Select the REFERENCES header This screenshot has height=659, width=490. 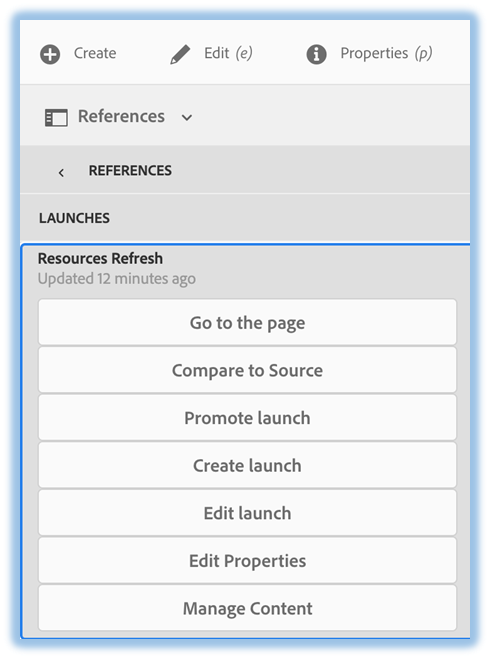tap(130, 171)
